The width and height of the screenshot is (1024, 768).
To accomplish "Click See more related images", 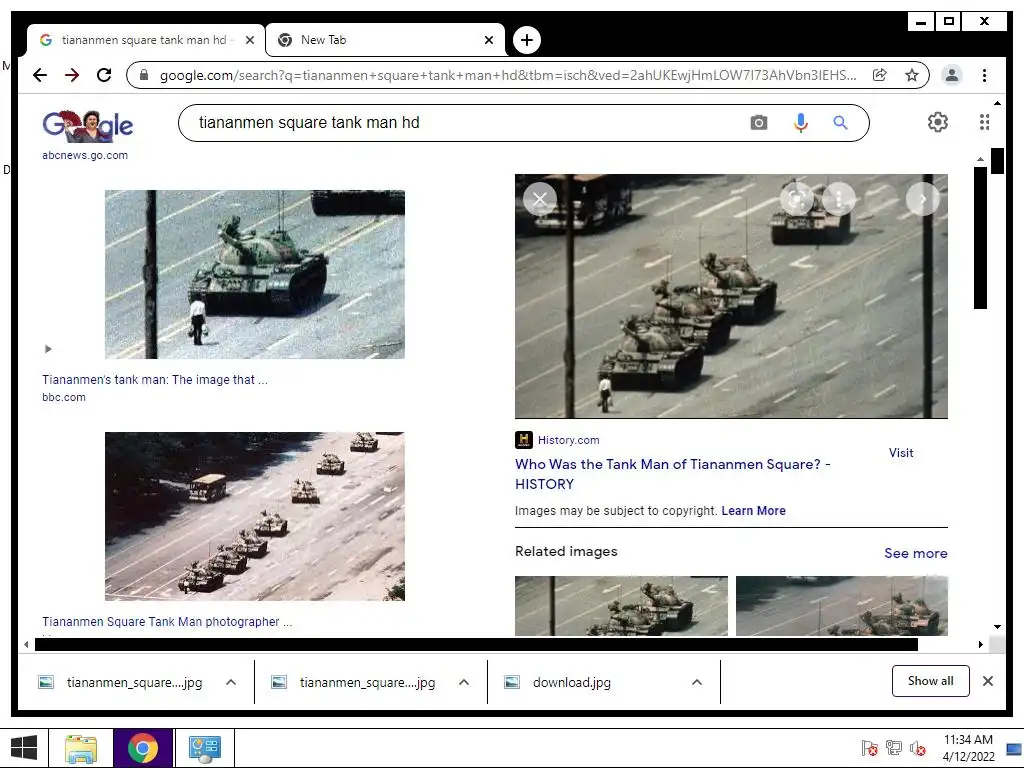I will tap(916, 553).
